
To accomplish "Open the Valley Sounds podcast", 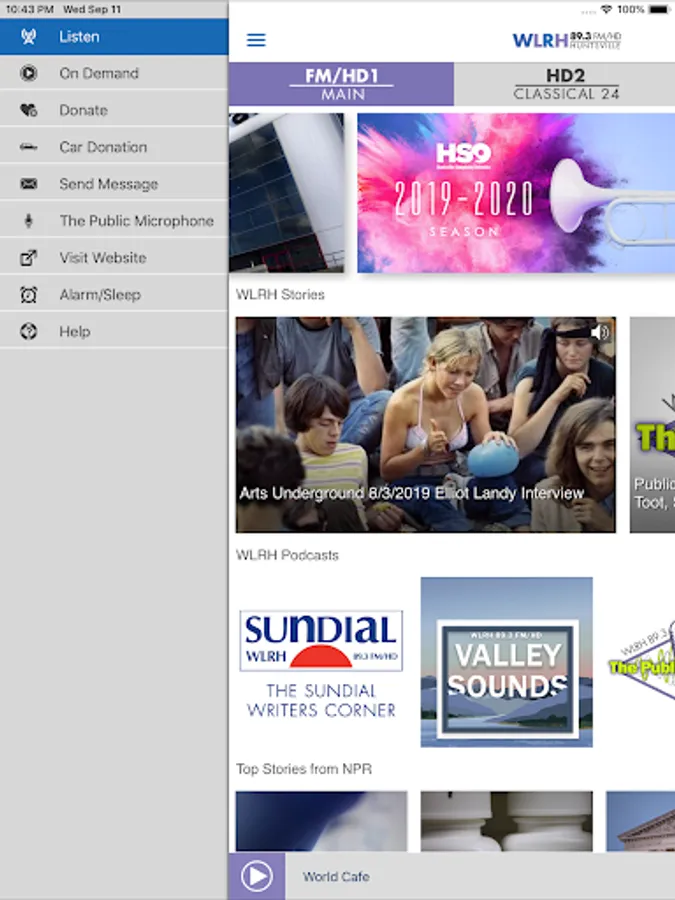I will (x=506, y=662).
